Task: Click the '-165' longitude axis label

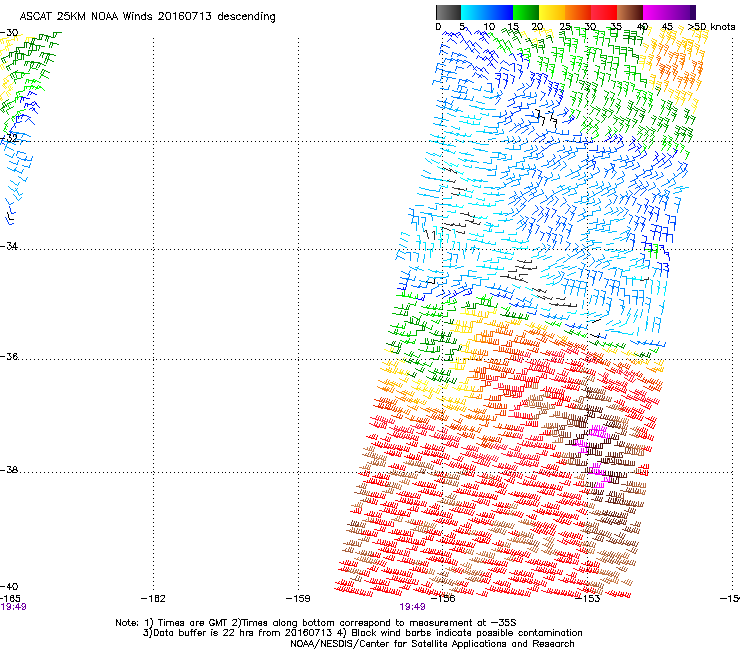Action: 10,598
